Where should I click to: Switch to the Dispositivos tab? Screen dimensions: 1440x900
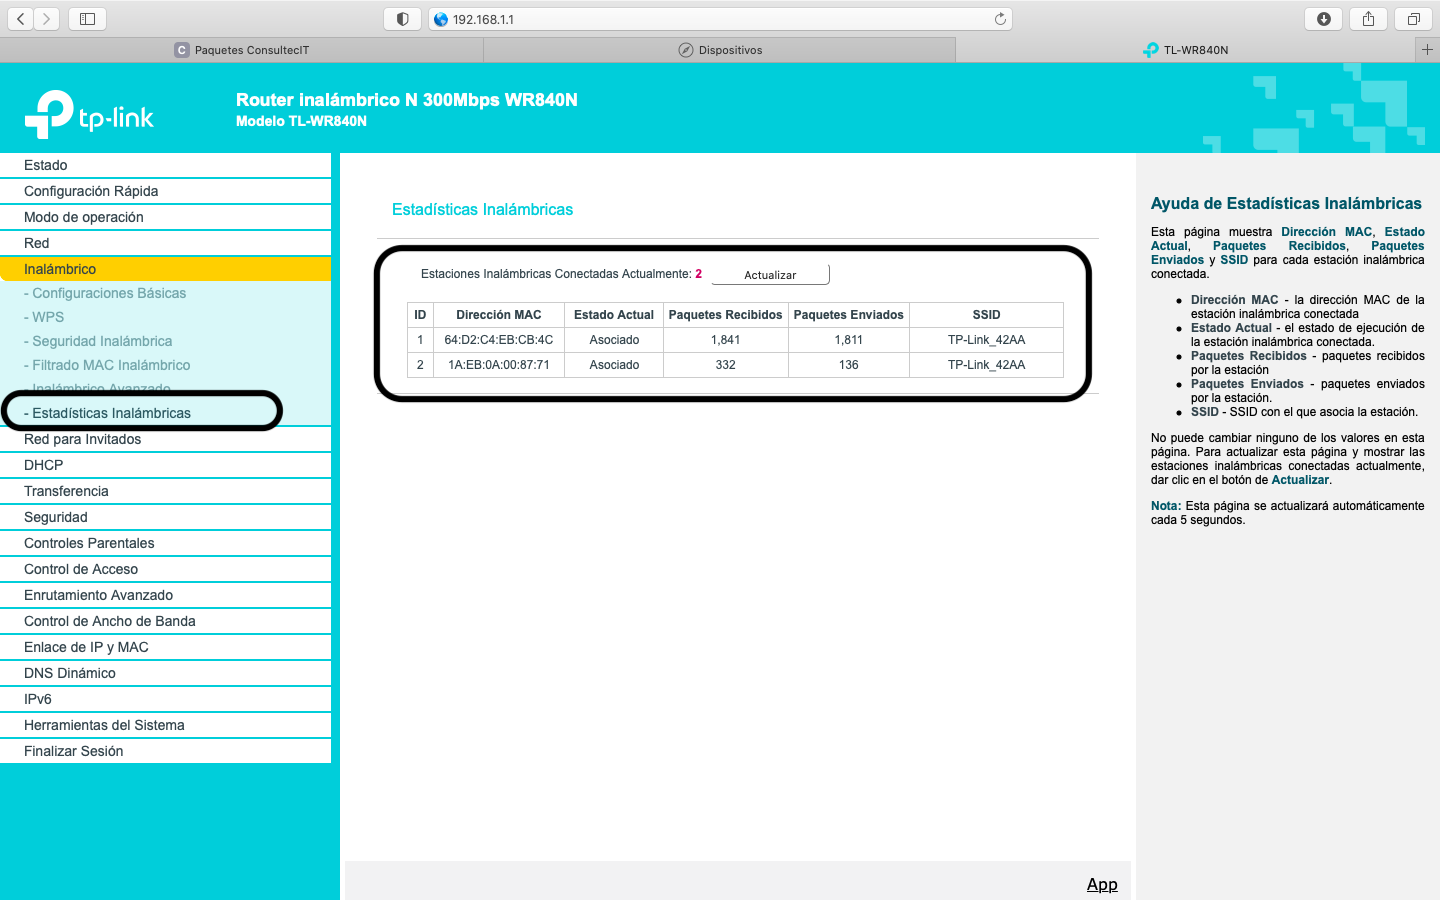[x=720, y=50]
